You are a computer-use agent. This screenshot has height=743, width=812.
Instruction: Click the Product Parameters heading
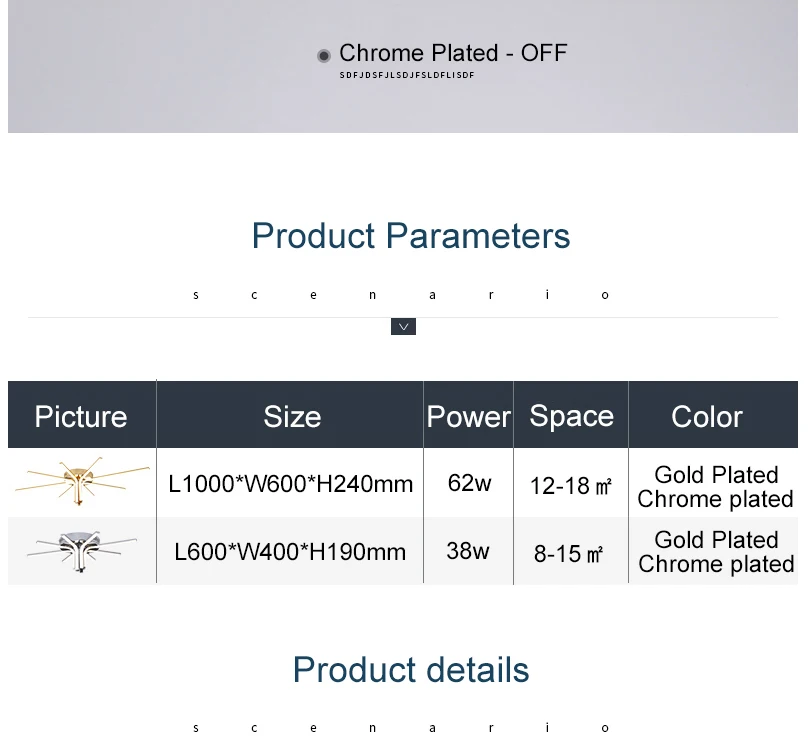pyautogui.click(x=411, y=236)
